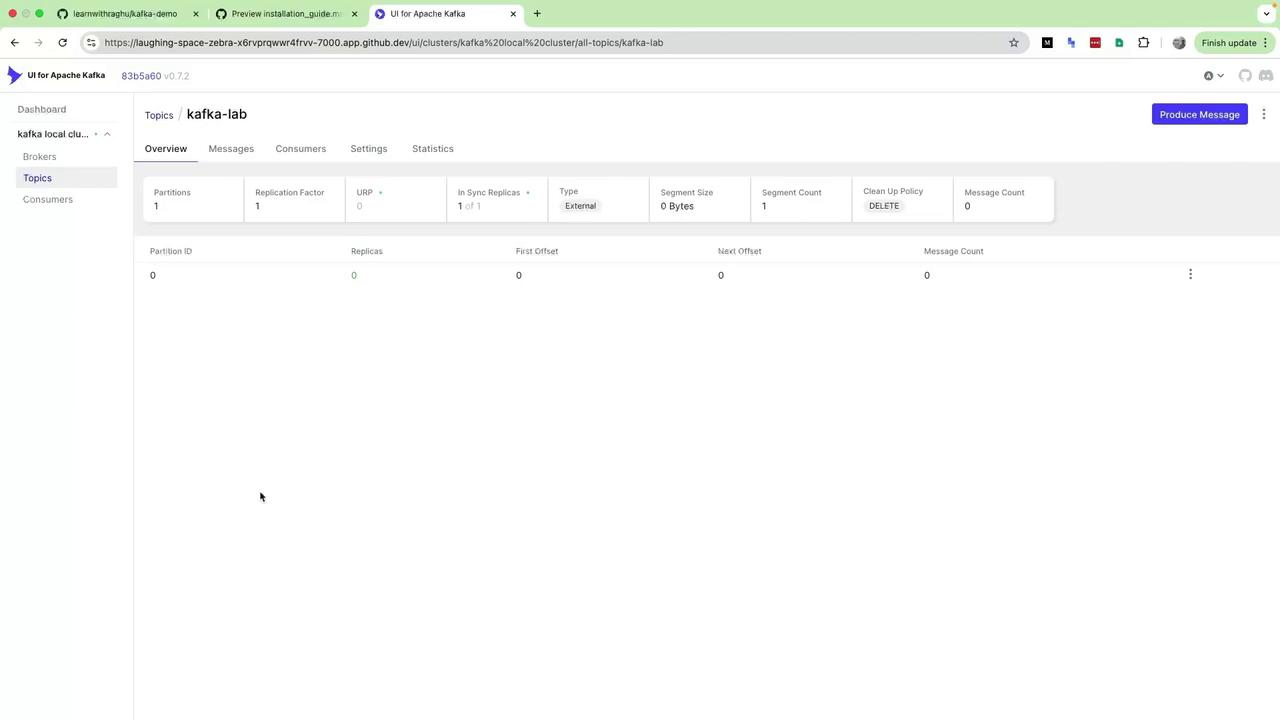Go to Dashboard in the sidebar
Viewport: 1280px width, 720px height.
[x=42, y=109]
